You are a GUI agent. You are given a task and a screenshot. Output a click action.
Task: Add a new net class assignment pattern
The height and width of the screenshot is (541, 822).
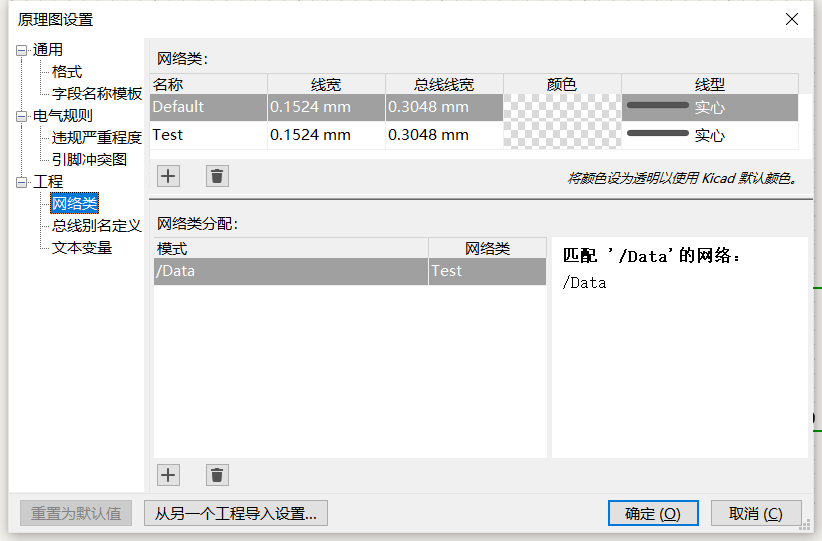click(x=168, y=475)
